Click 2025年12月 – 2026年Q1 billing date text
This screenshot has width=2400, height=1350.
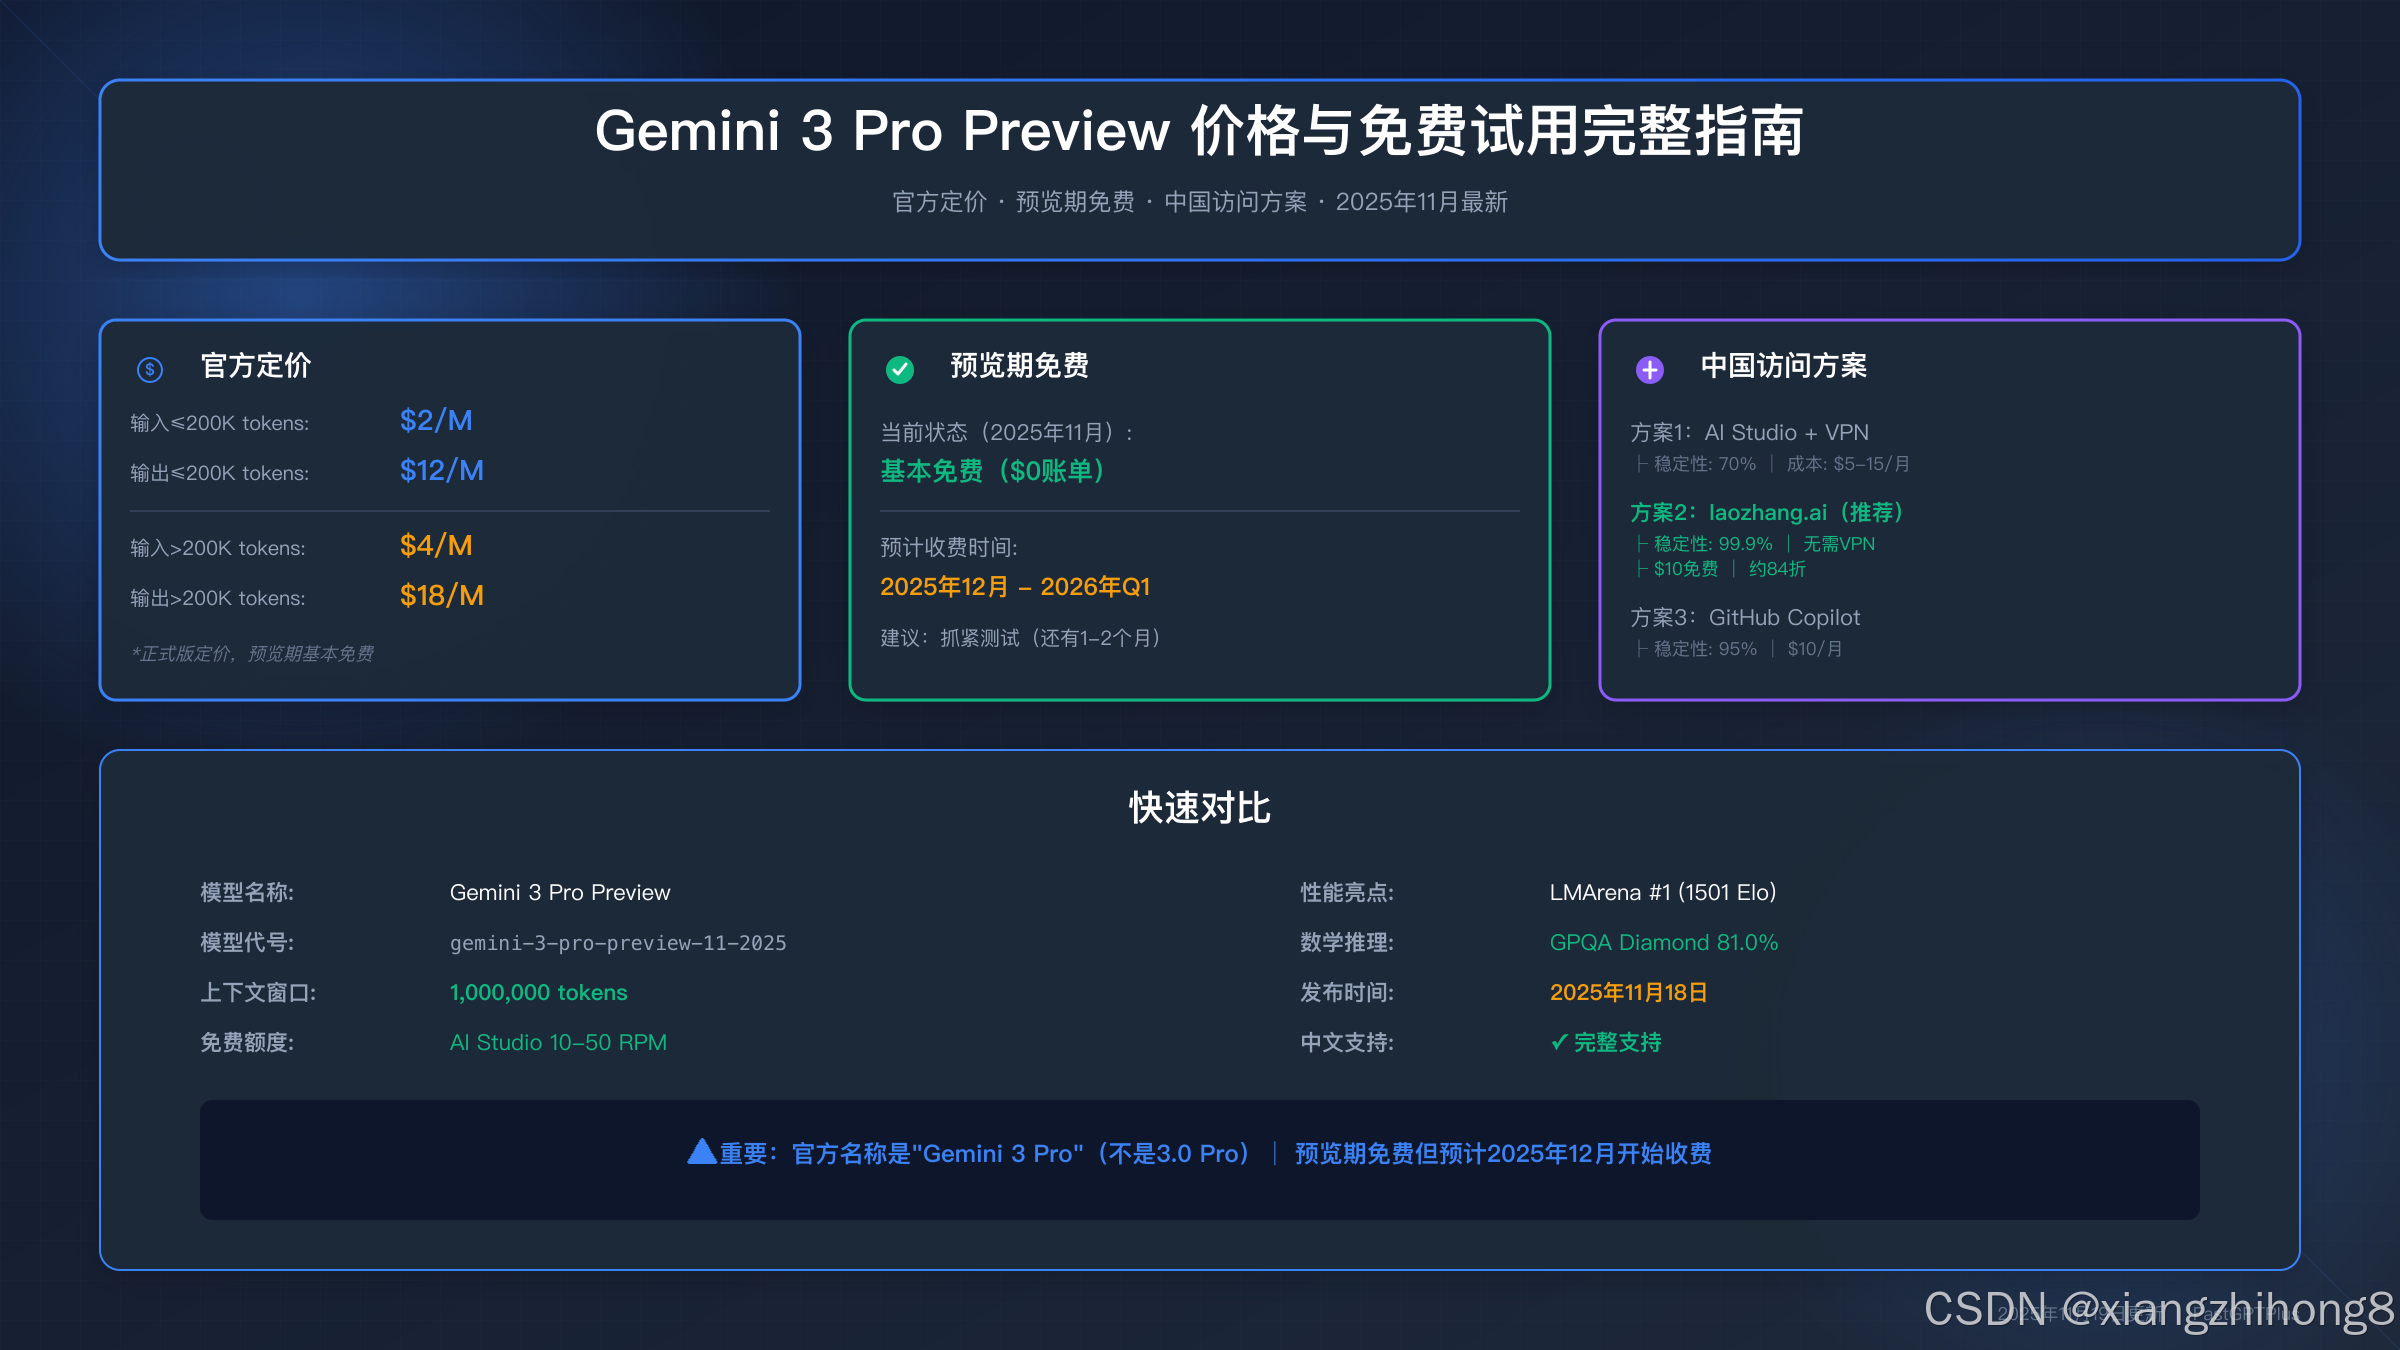coord(1015,587)
